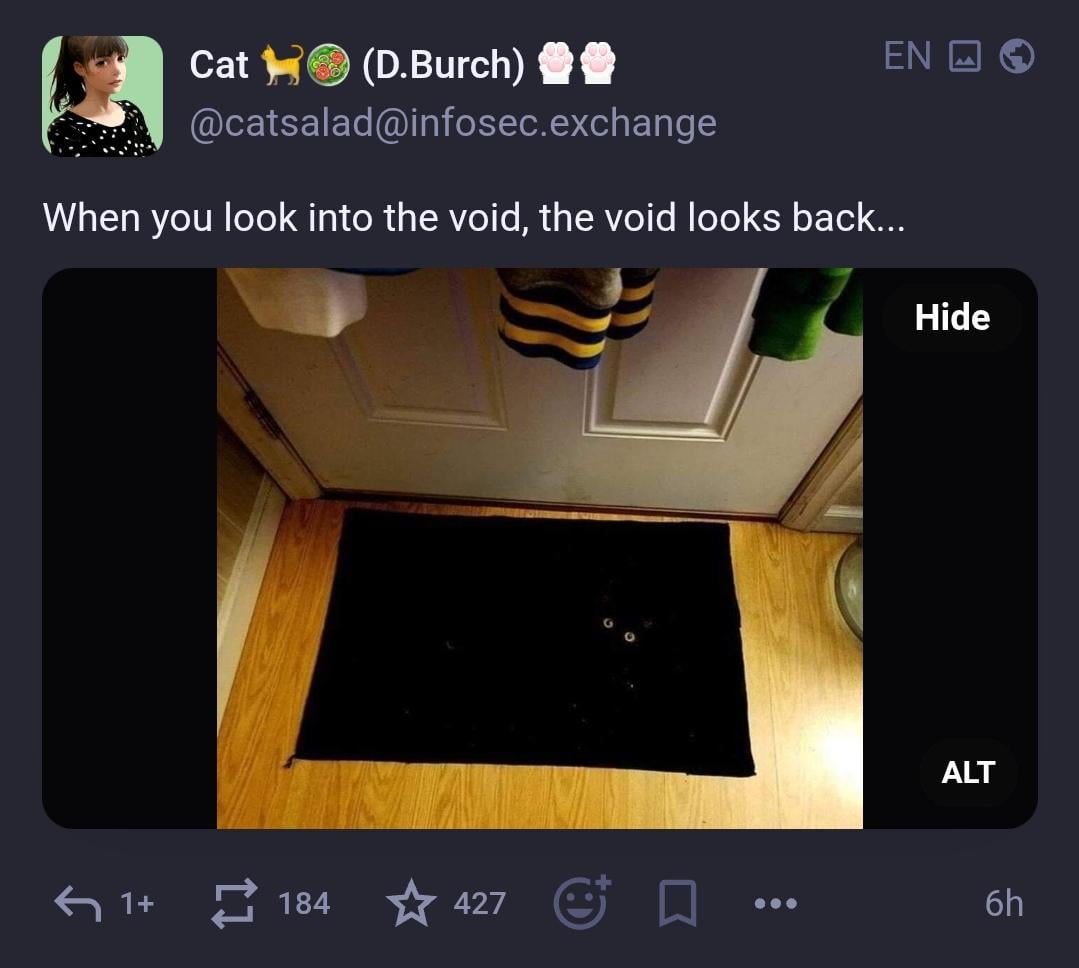Image resolution: width=1079 pixels, height=968 pixels.
Task: Boost the post with the retweet icon
Action: pyautogui.click(x=234, y=903)
